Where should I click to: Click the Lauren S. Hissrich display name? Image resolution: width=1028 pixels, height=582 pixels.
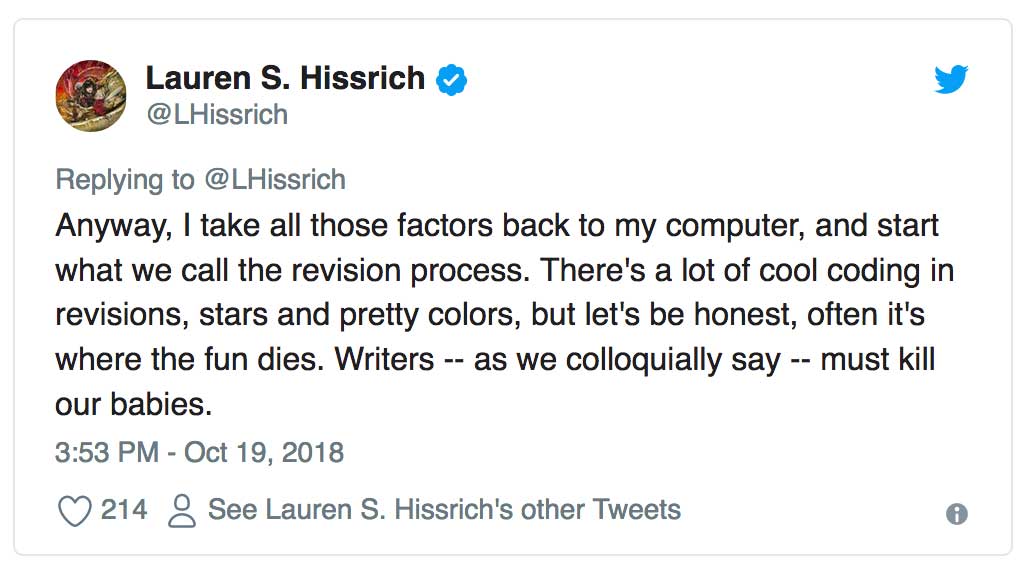[285, 78]
